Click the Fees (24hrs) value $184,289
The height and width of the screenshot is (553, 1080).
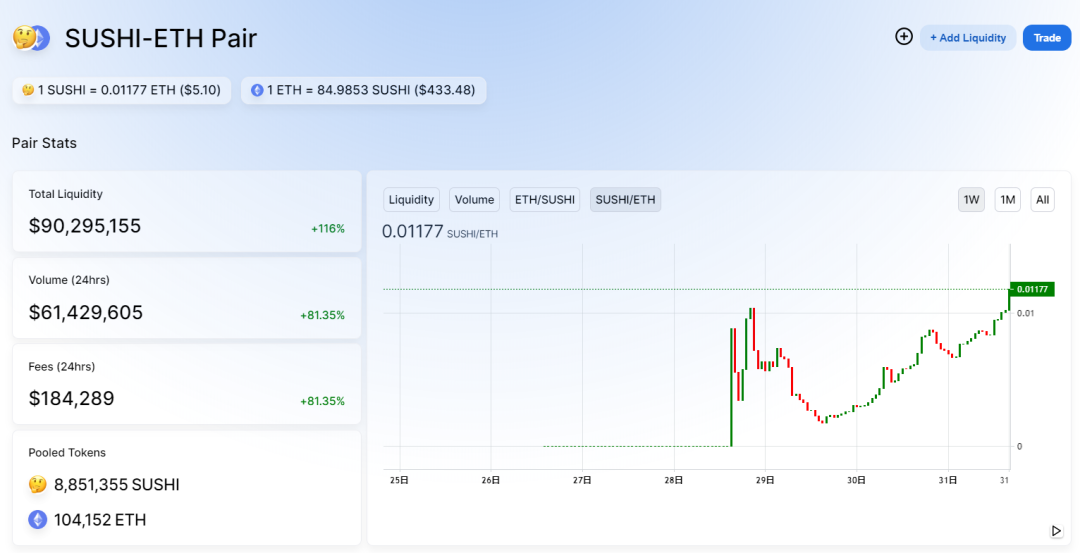pos(71,398)
